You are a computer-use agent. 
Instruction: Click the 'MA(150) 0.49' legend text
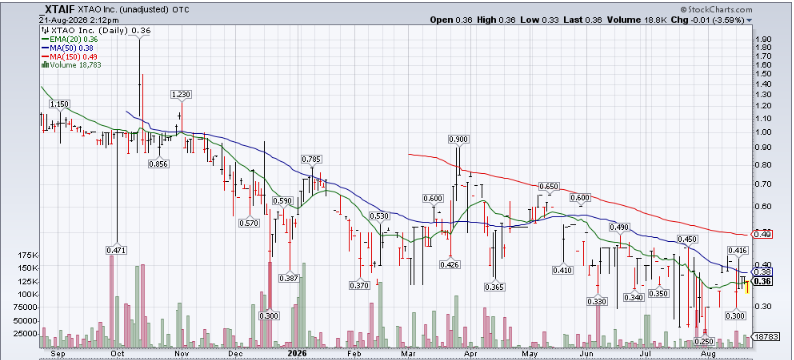[x=73, y=56]
